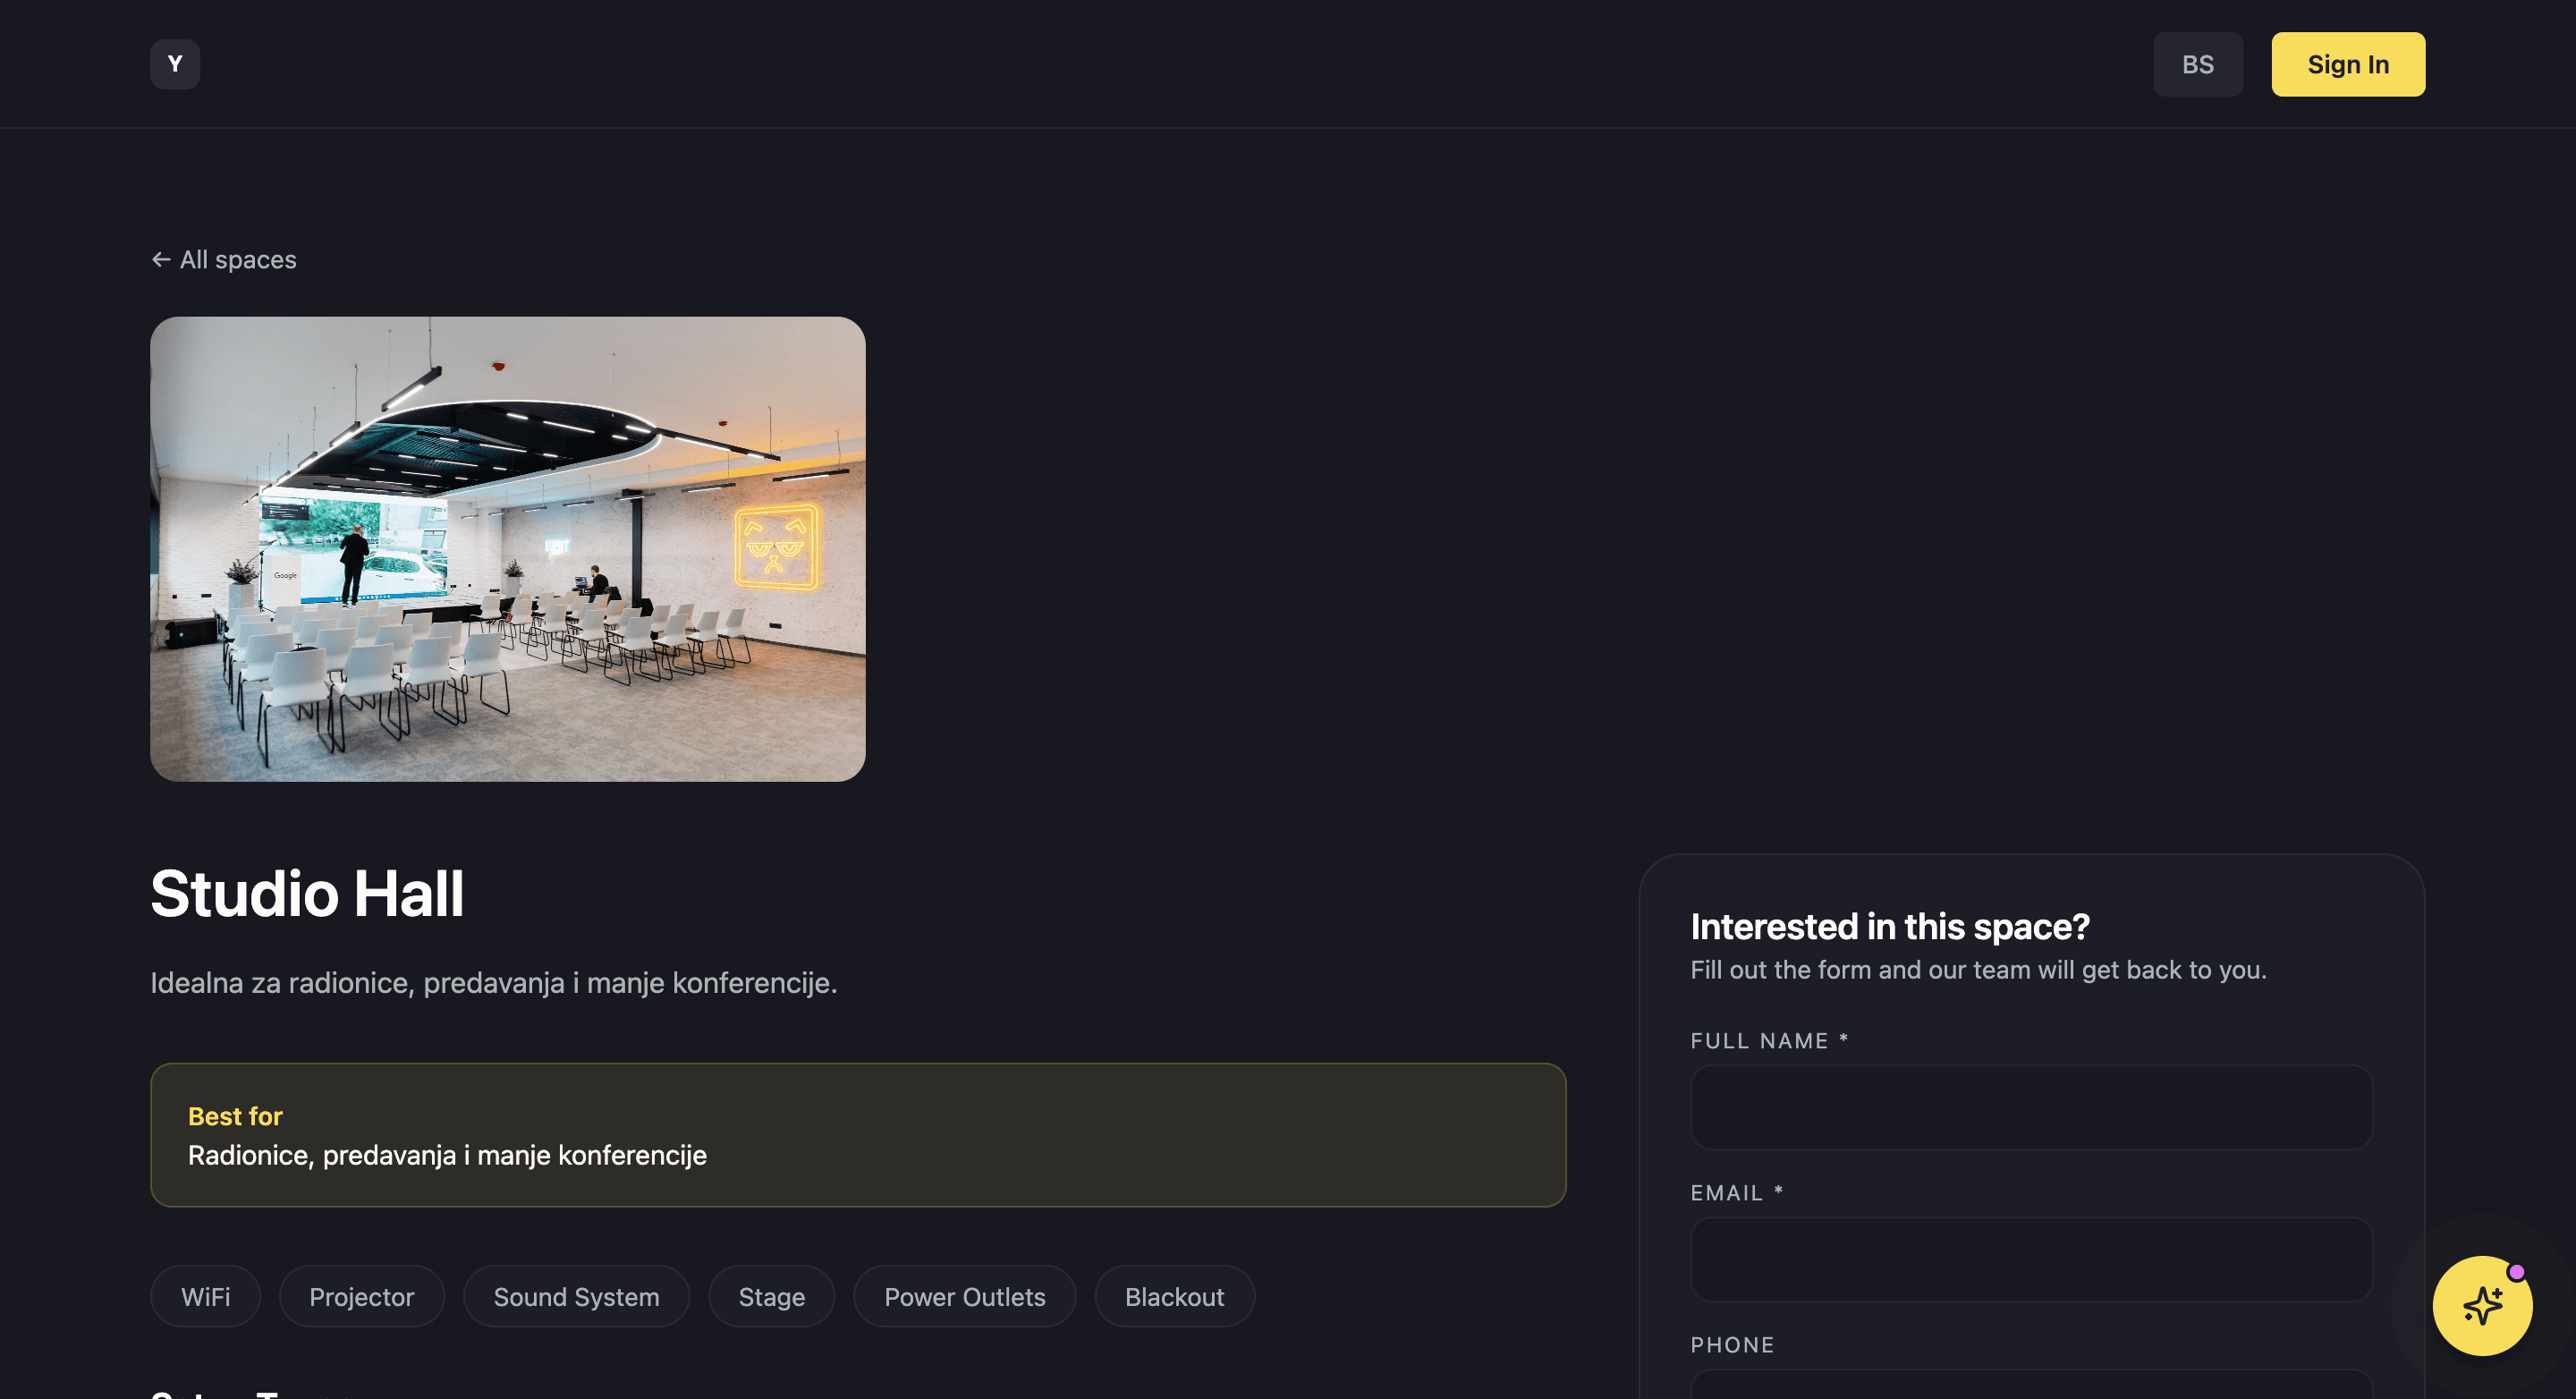Select the Sound System amenity tag
This screenshot has height=1399, width=2576.
tap(576, 1296)
